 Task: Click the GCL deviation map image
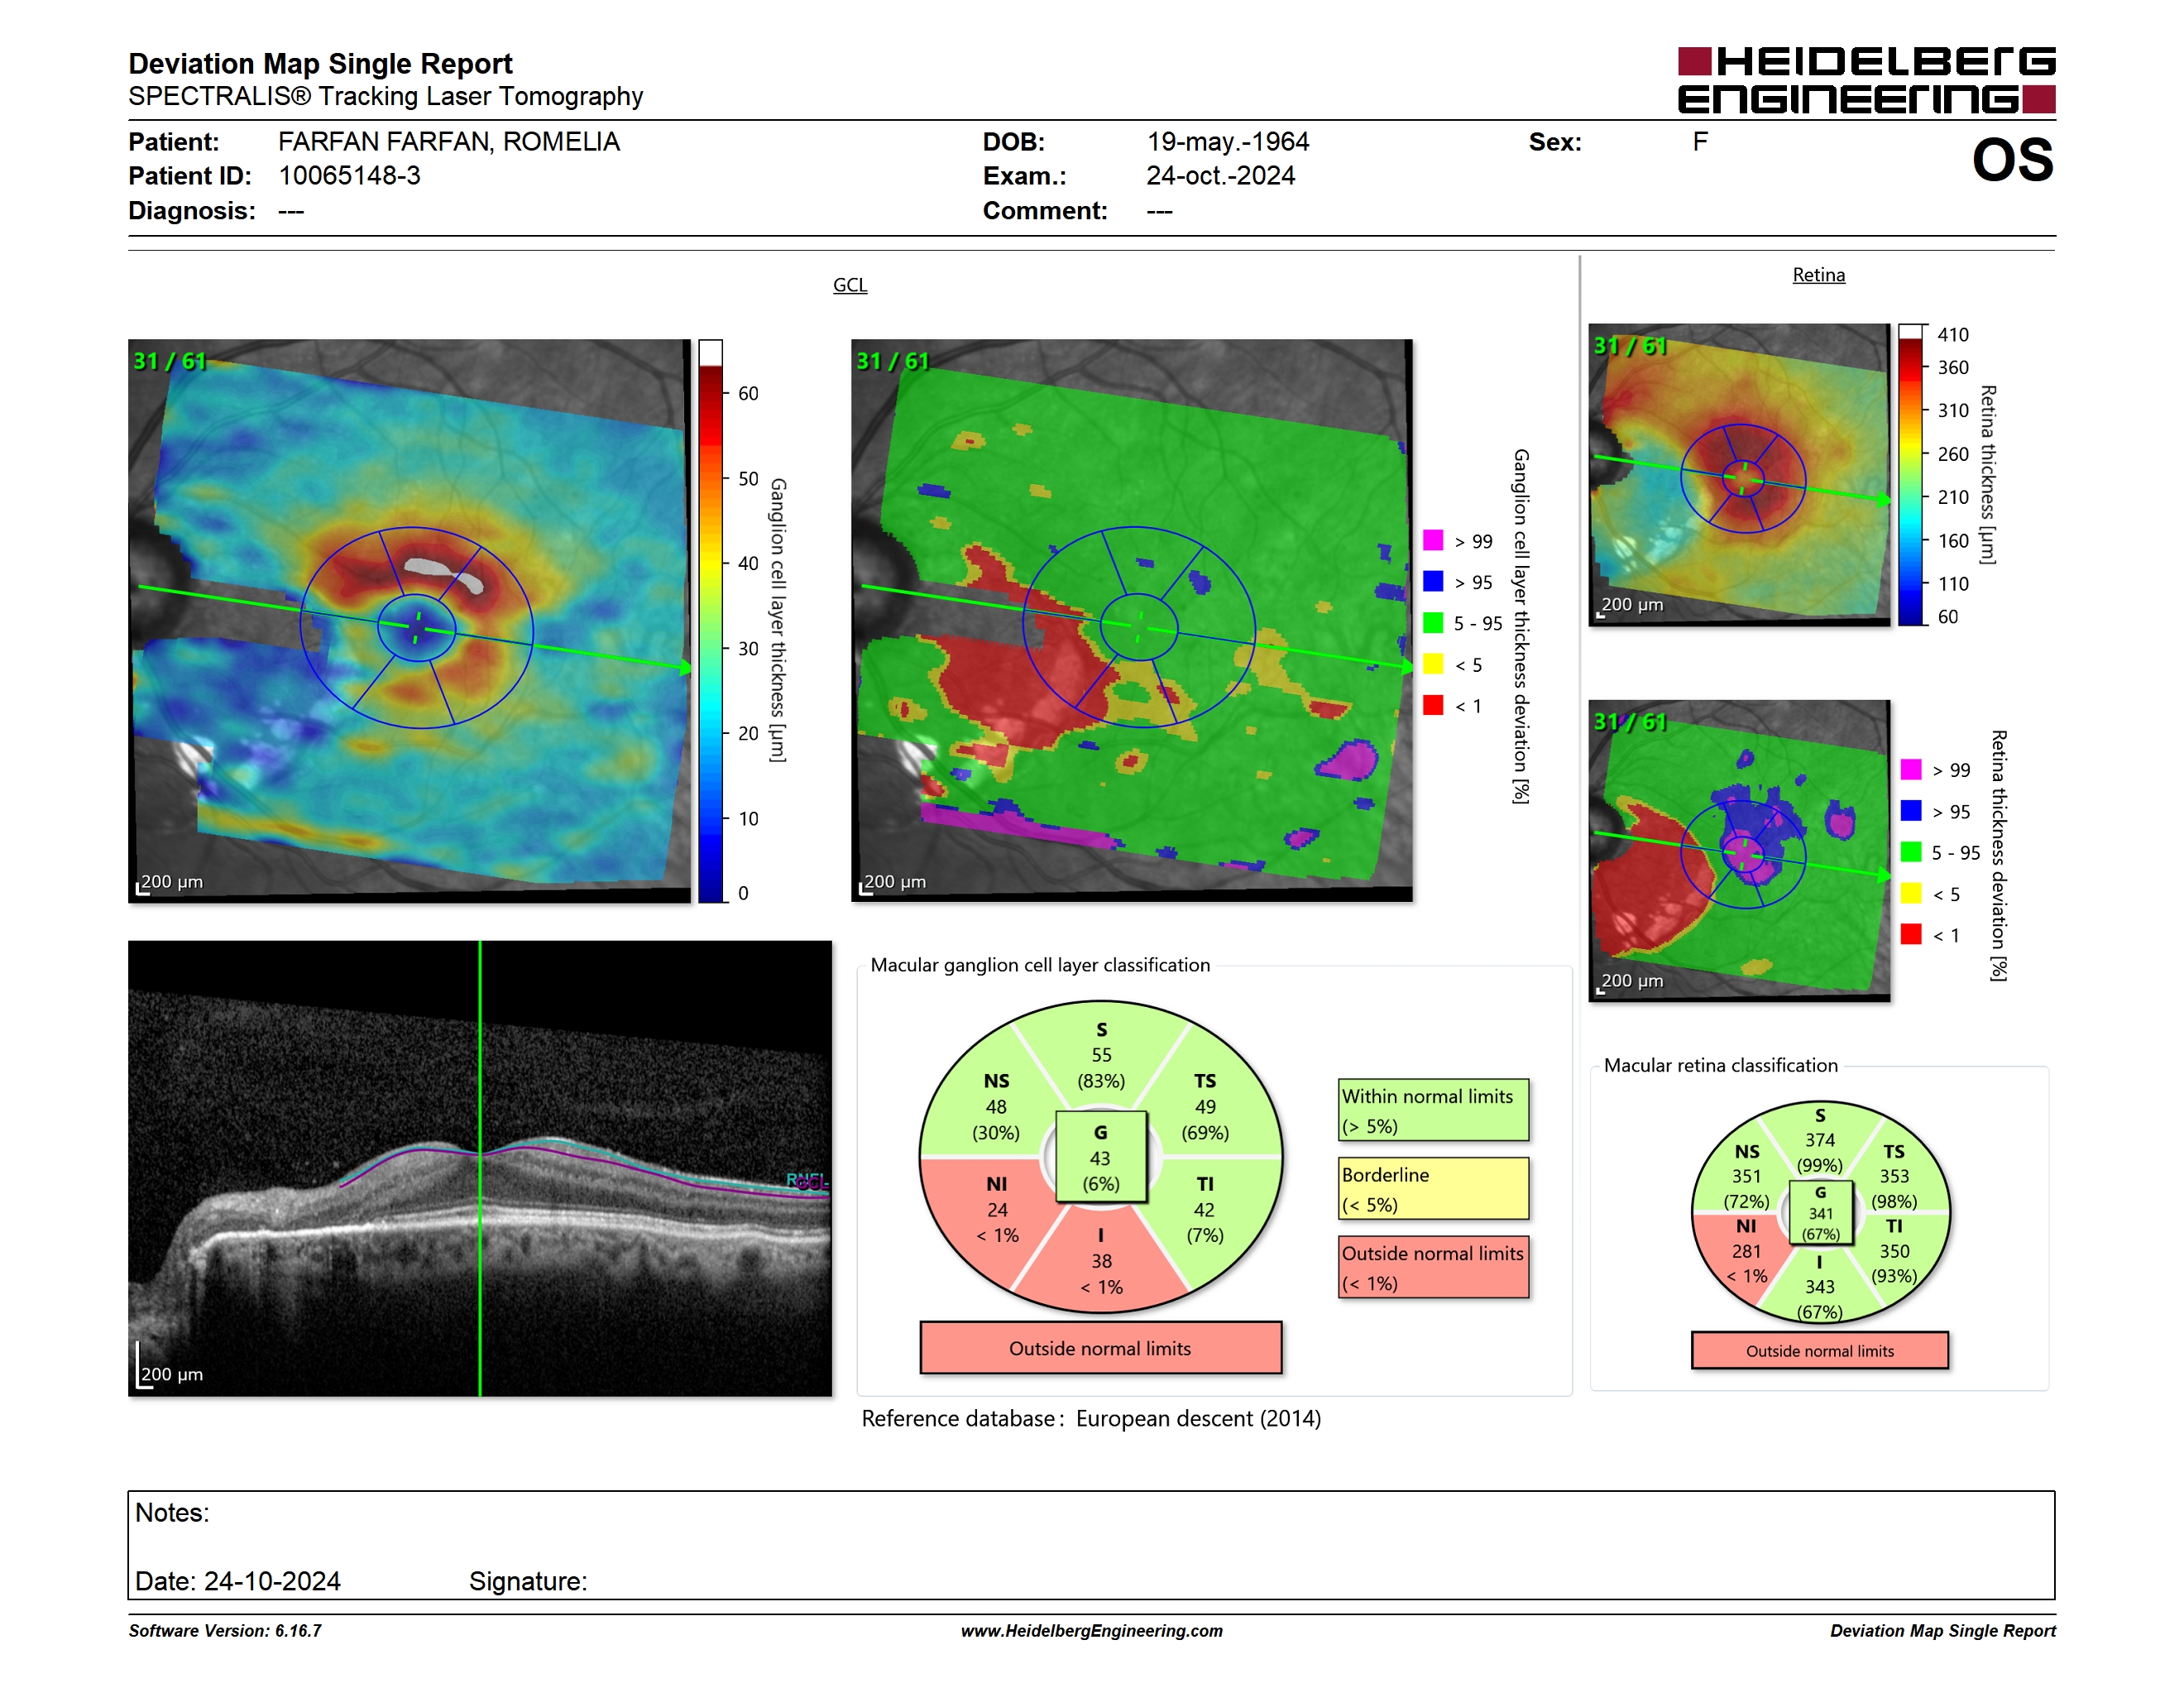coord(1131,620)
